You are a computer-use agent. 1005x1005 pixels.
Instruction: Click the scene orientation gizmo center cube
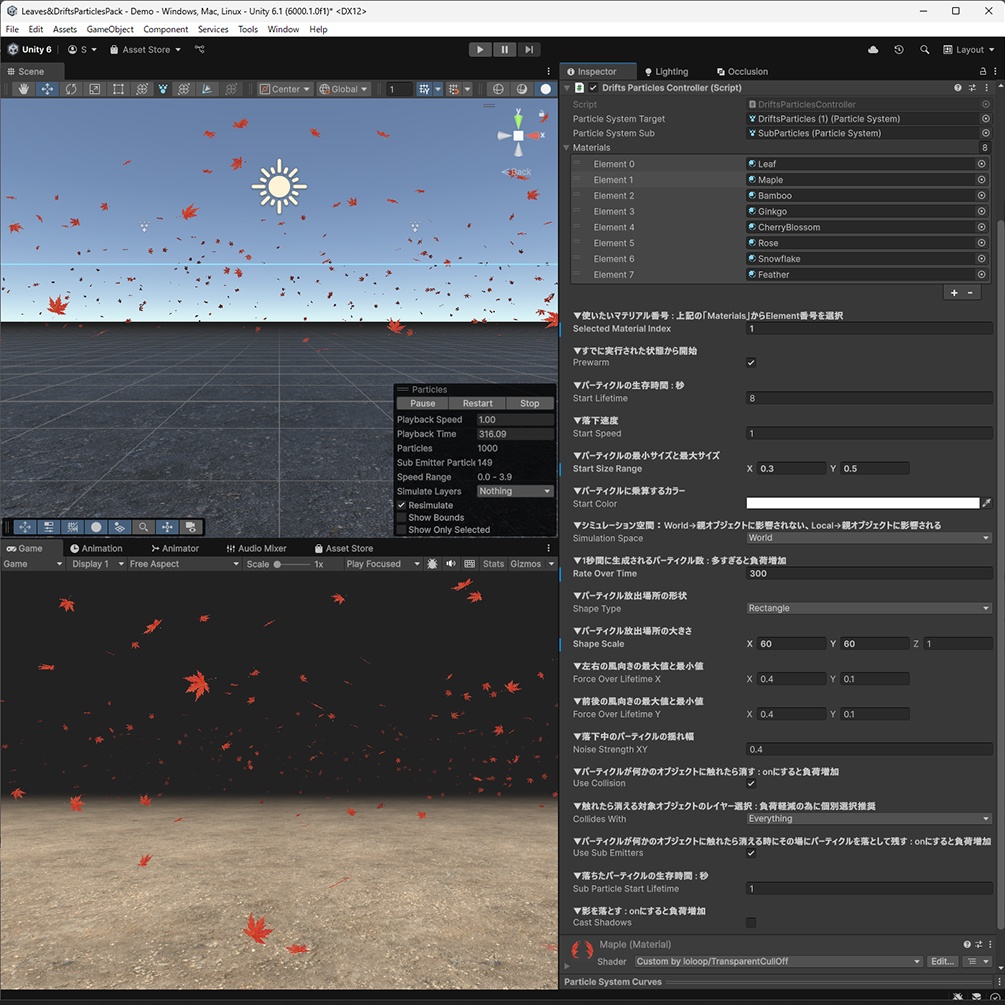pos(518,135)
